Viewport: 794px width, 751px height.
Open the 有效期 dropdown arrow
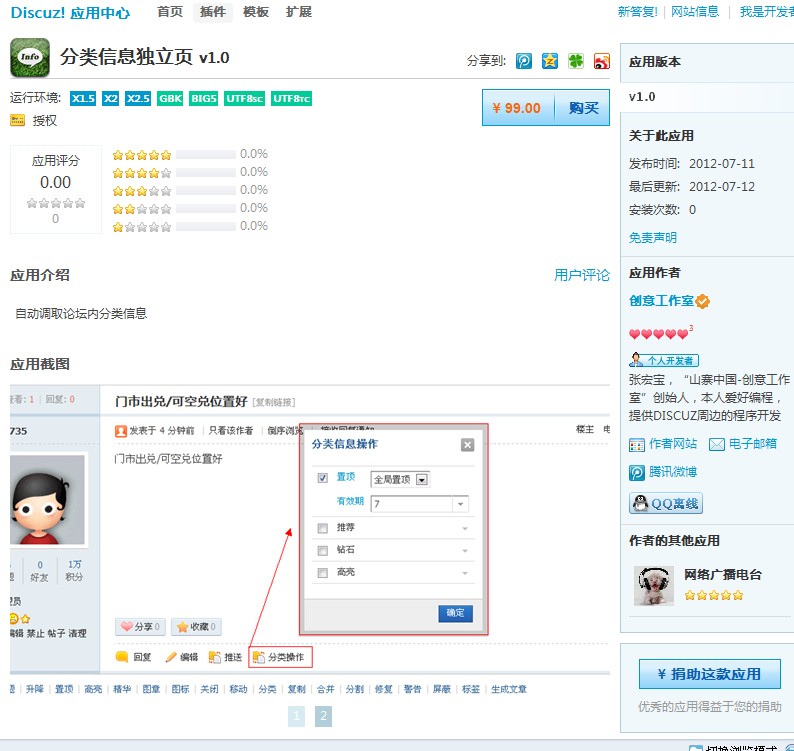point(460,504)
